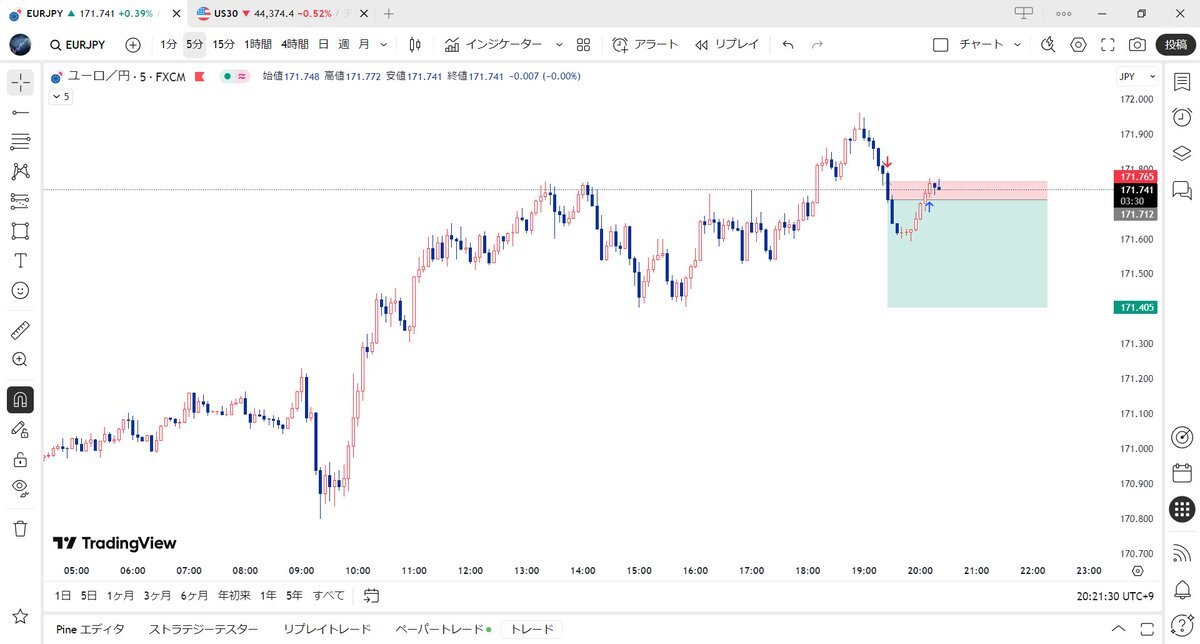Screen dimensions: 1200x644
Task: Open the layout setup square icon
Action: click(939, 45)
